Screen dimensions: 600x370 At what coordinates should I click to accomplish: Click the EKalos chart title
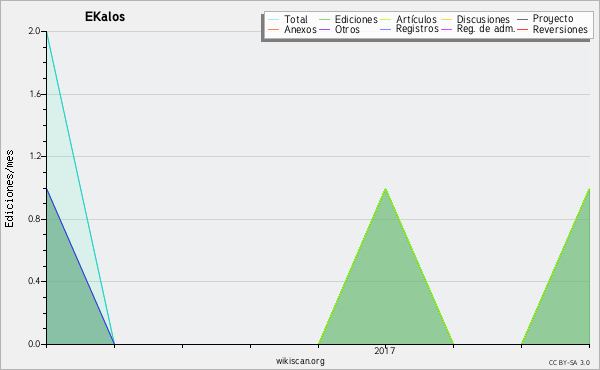pos(105,17)
